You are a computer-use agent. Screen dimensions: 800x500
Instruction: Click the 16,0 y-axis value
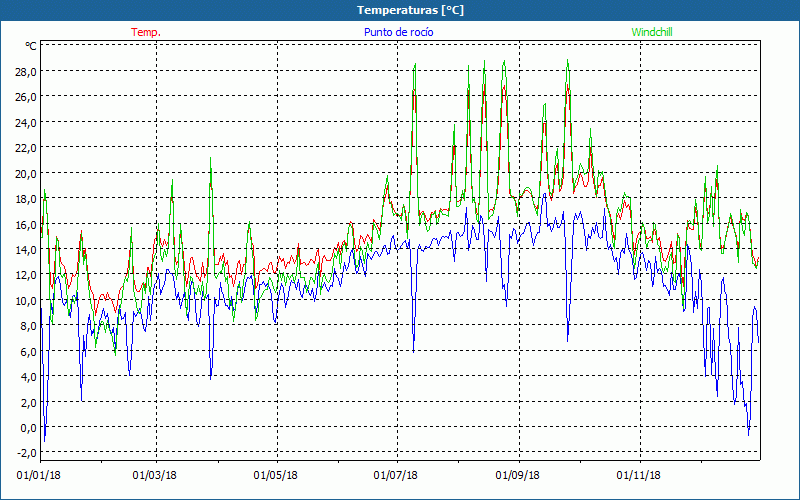click(x=26, y=224)
